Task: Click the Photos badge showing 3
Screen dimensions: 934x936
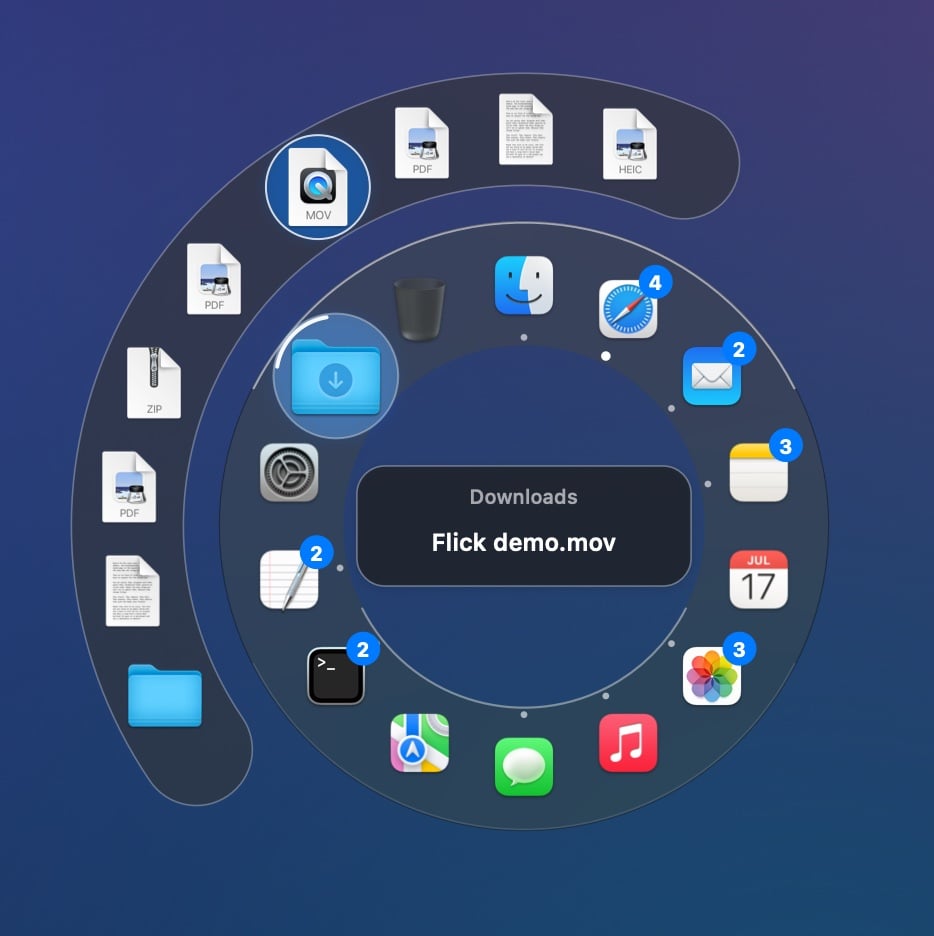Action: [x=739, y=649]
